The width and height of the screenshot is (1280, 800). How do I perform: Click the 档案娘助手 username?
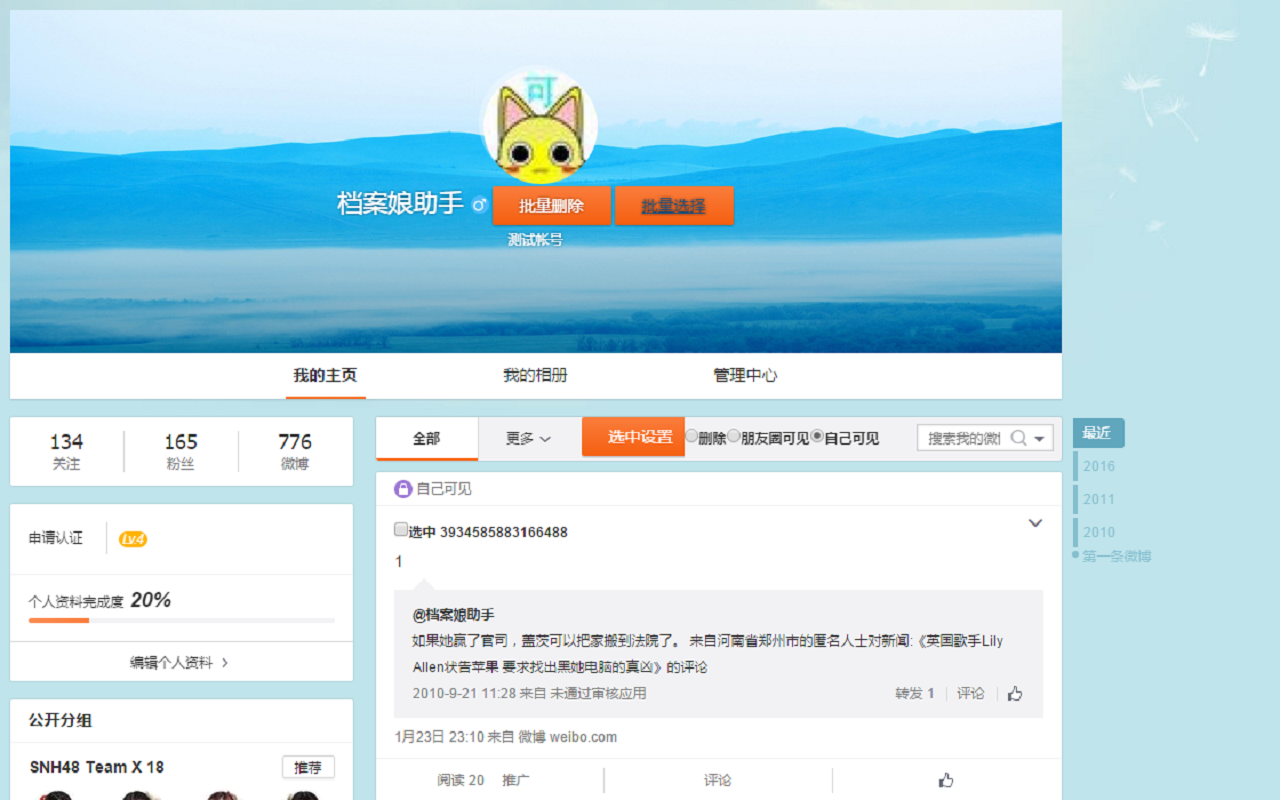click(401, 204)
